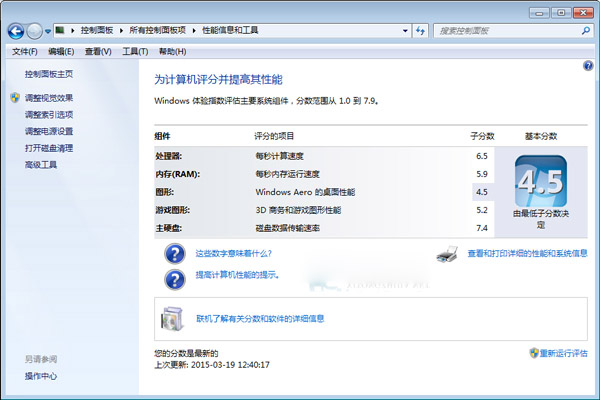Click the 7.4 hard disk subscore
The height and width of the screenshot is (400, 600).
point(482,228)
